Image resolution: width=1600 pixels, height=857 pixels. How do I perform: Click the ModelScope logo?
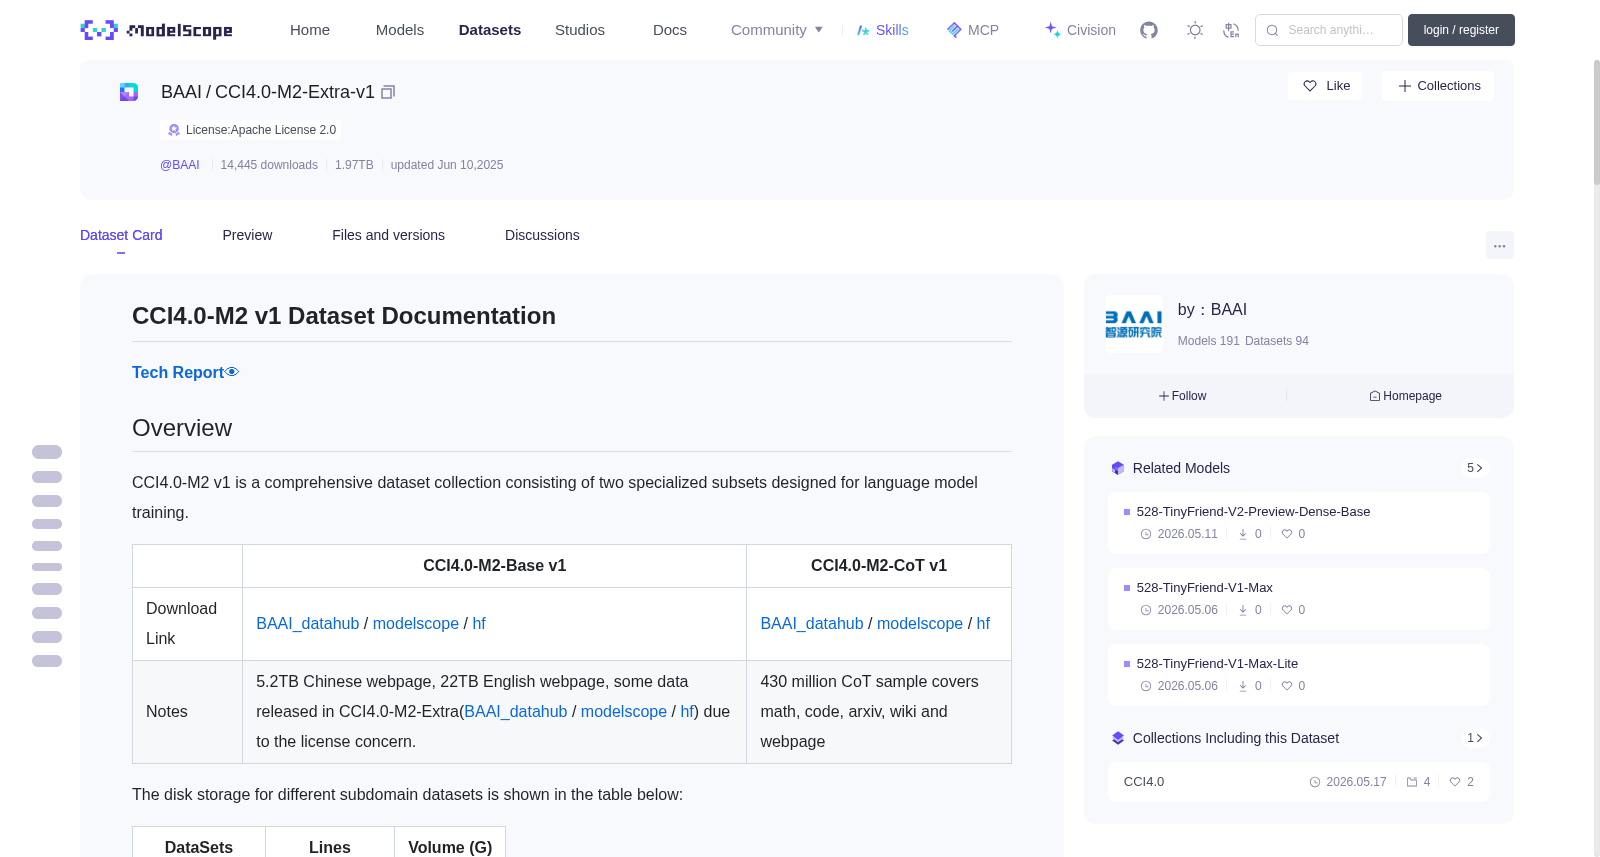coord(156,30)
